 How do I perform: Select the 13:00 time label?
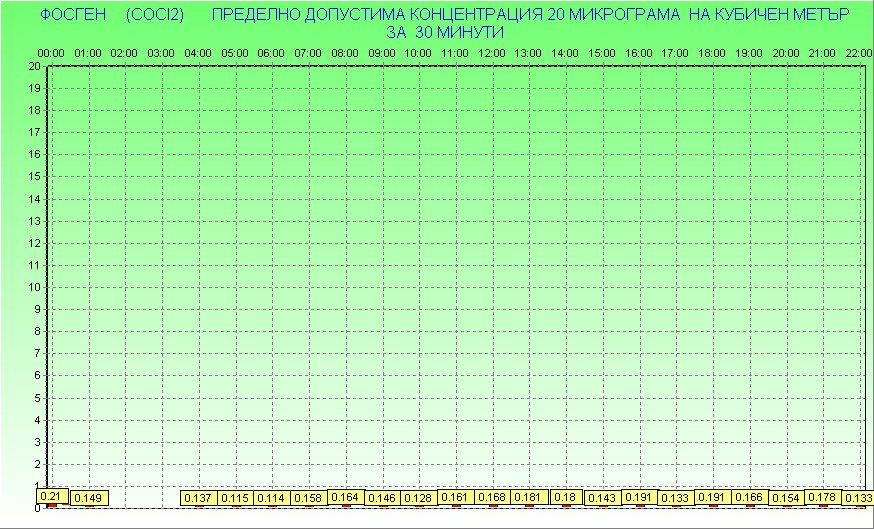click(528, 53)
